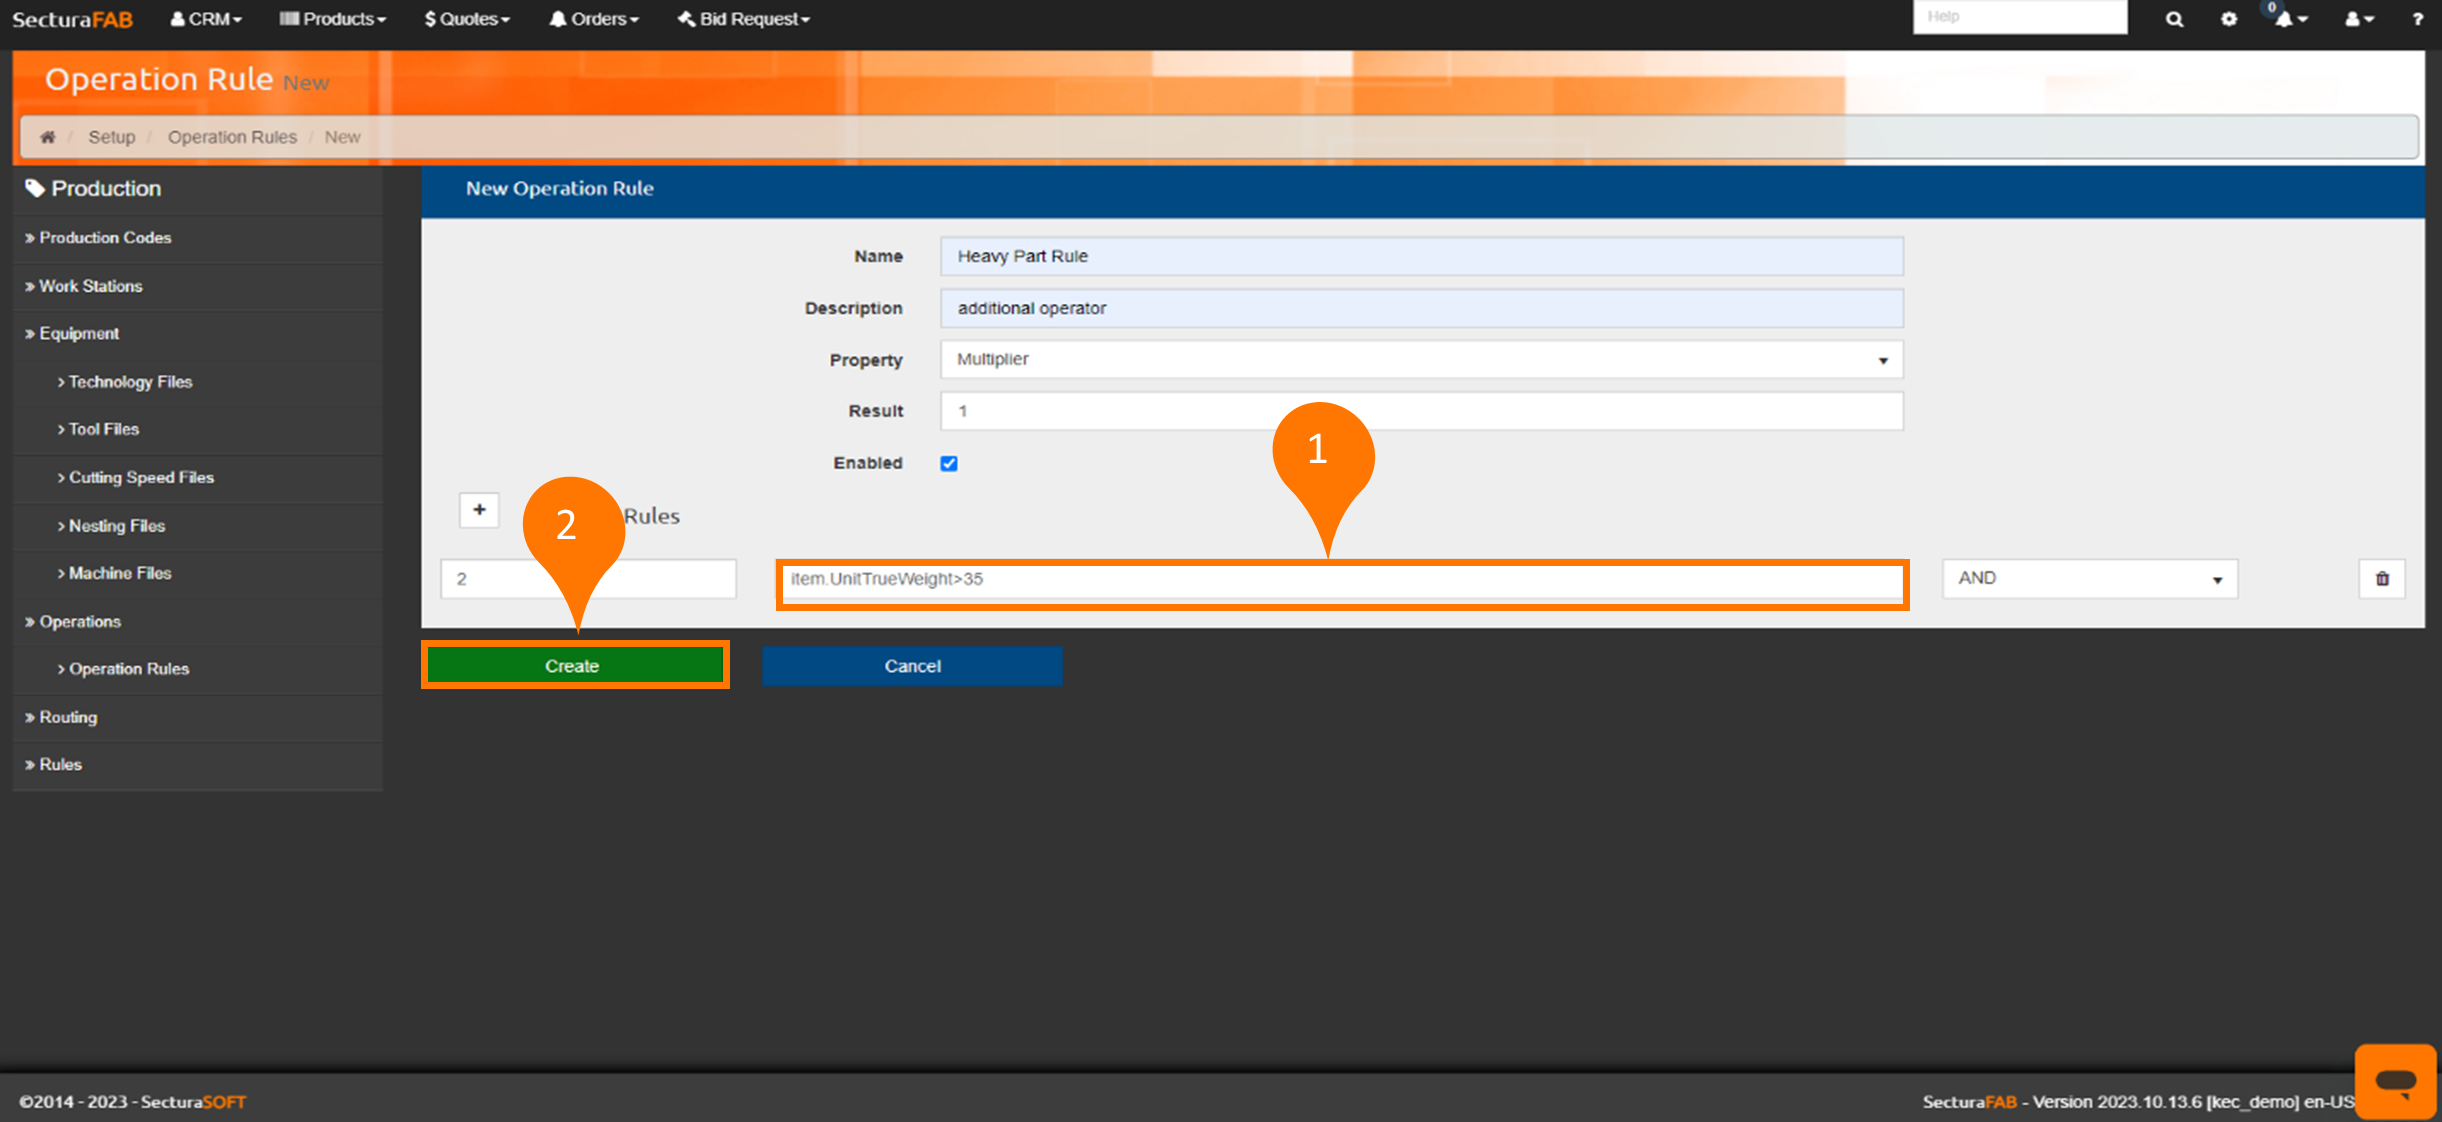Viewport: 2442px width, 1122px height.
Task: Click the green Create button
Action: click(x=574, y=666)
